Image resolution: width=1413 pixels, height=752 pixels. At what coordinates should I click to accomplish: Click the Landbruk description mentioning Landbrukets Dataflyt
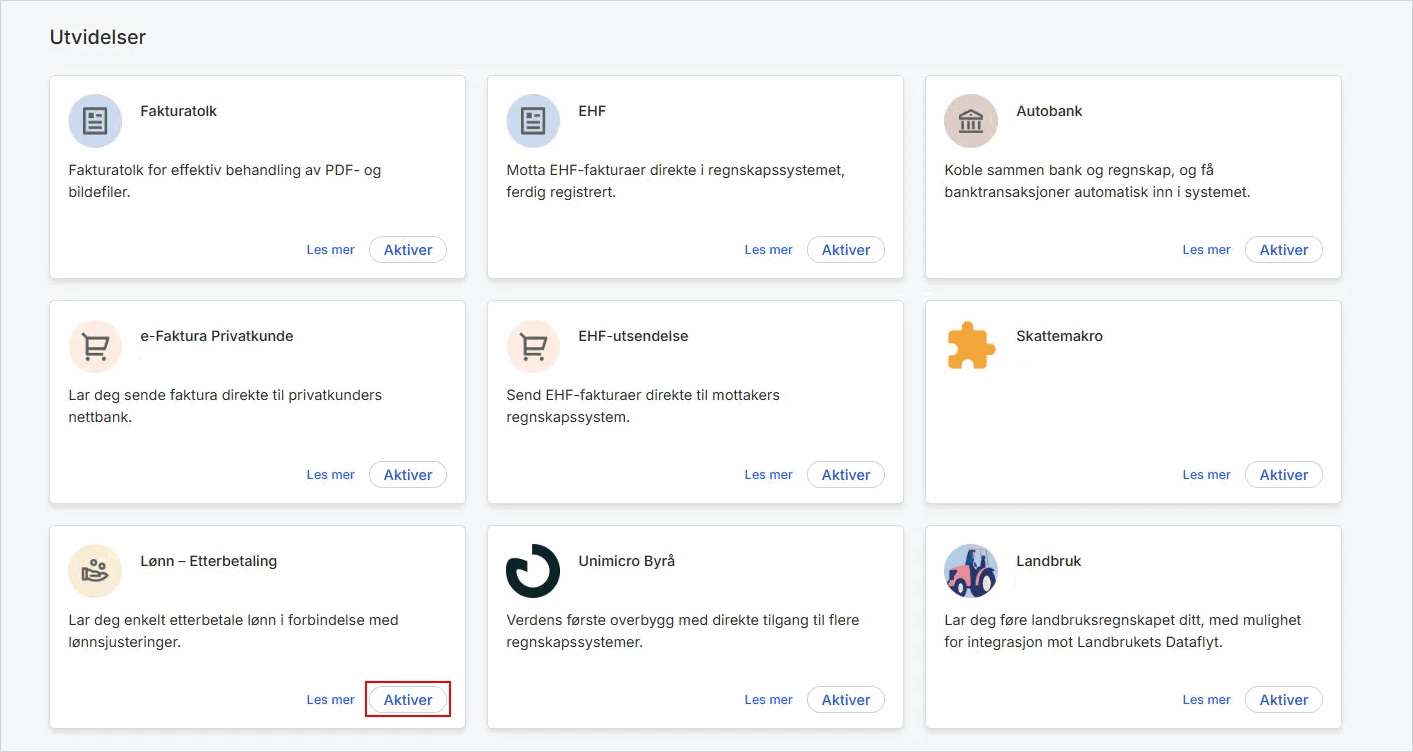tap(1123, 631)
